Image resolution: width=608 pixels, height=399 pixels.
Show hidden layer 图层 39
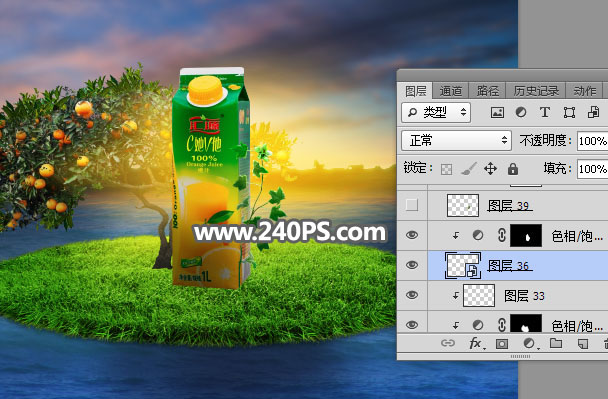pyautogui.click(x=412, y=205)
